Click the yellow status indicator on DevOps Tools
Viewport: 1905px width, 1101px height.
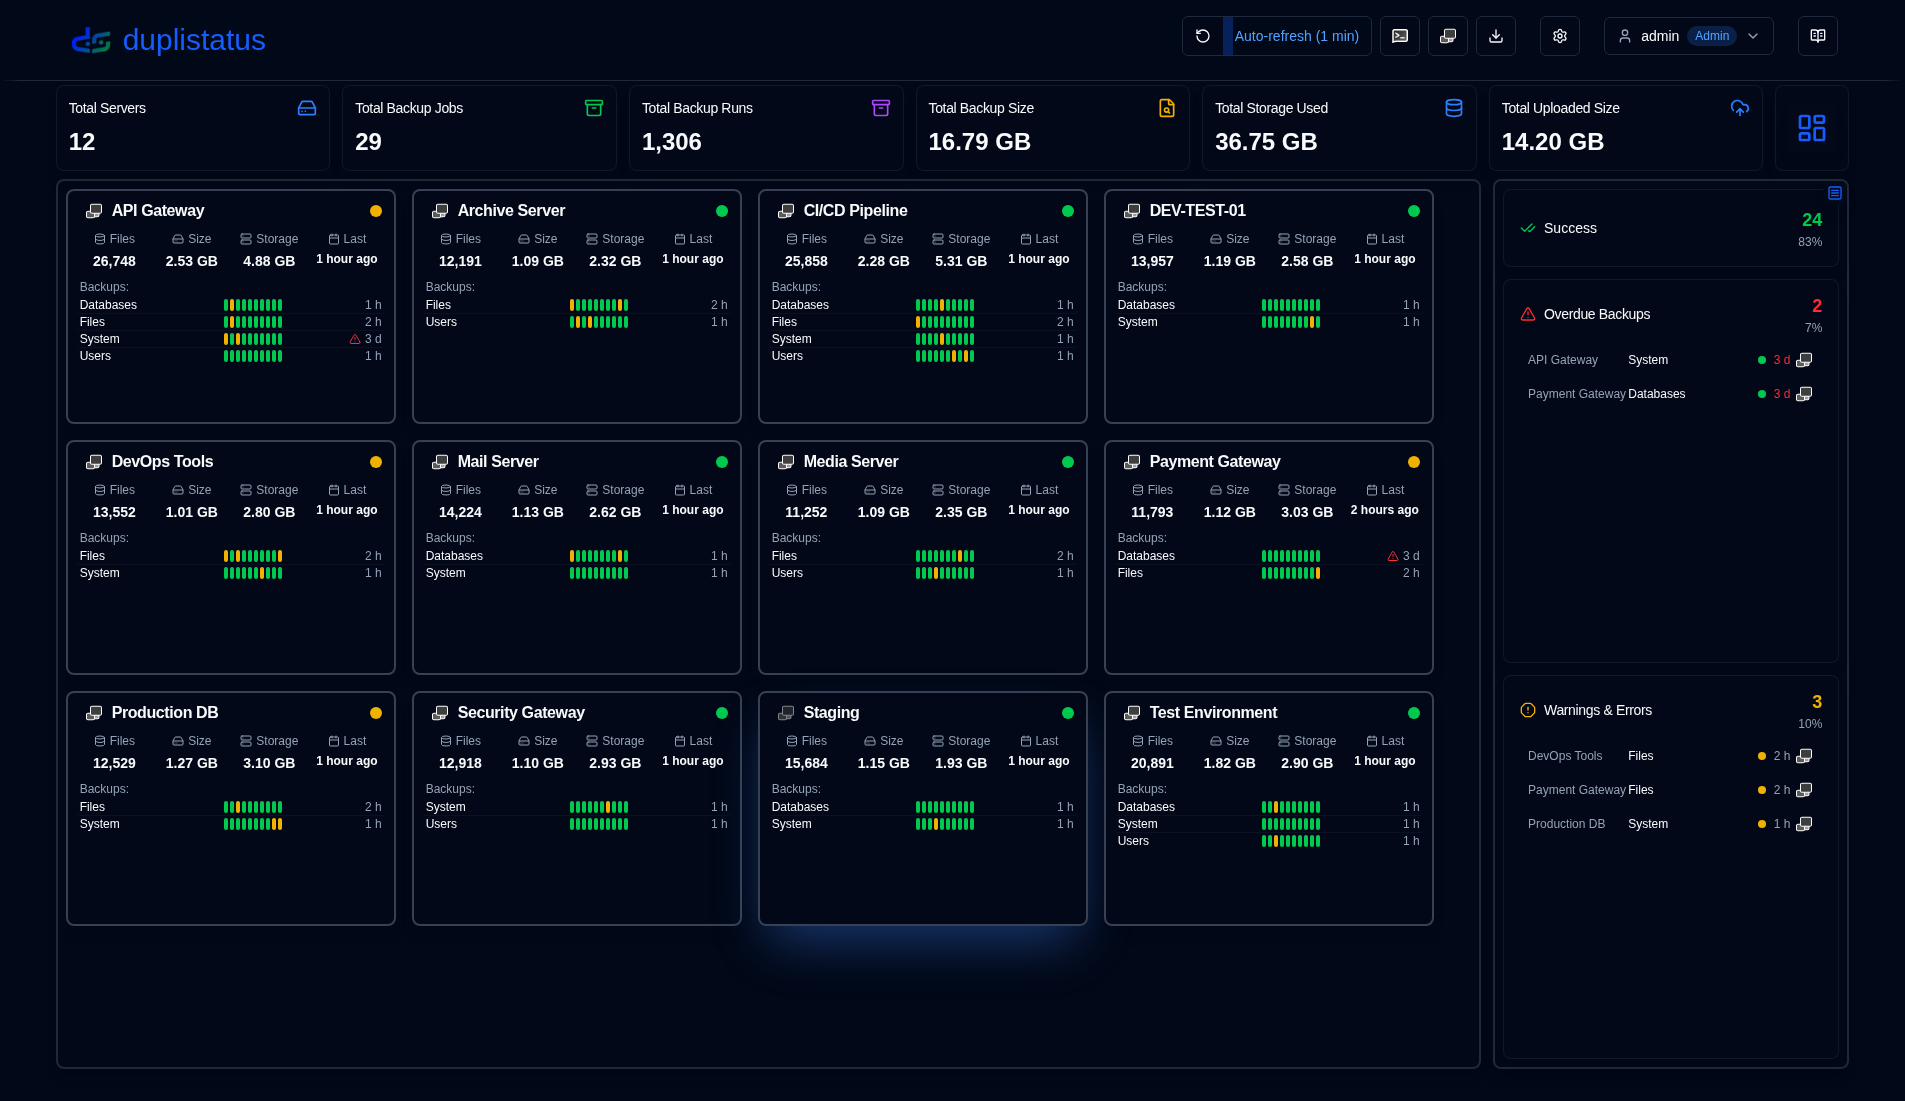(x=376, y=462)
